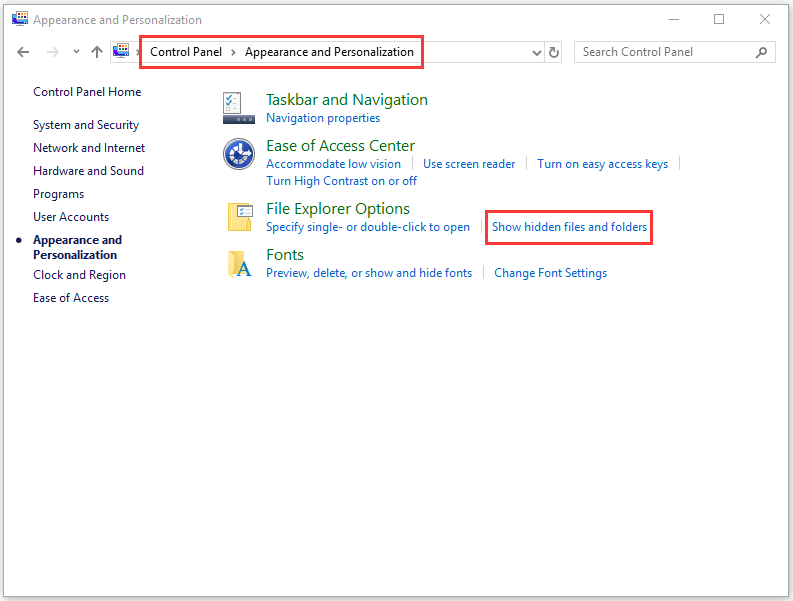The image size is (793, 601).
Task: Open Hardware and Sound category
Action: [x=89, y=171]
